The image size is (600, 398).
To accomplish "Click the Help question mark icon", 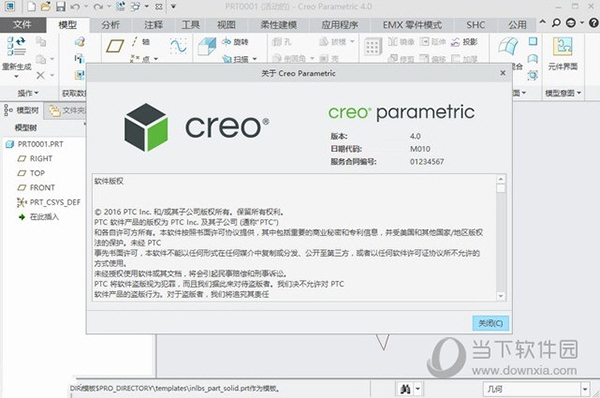I will click(593, 23).
